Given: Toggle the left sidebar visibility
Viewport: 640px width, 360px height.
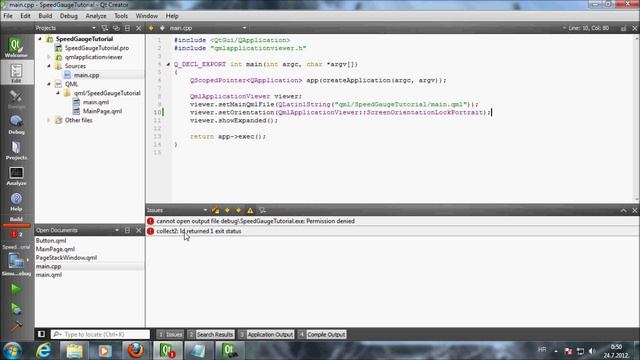Looking at the screenshot, I should (x=41, y=334).
